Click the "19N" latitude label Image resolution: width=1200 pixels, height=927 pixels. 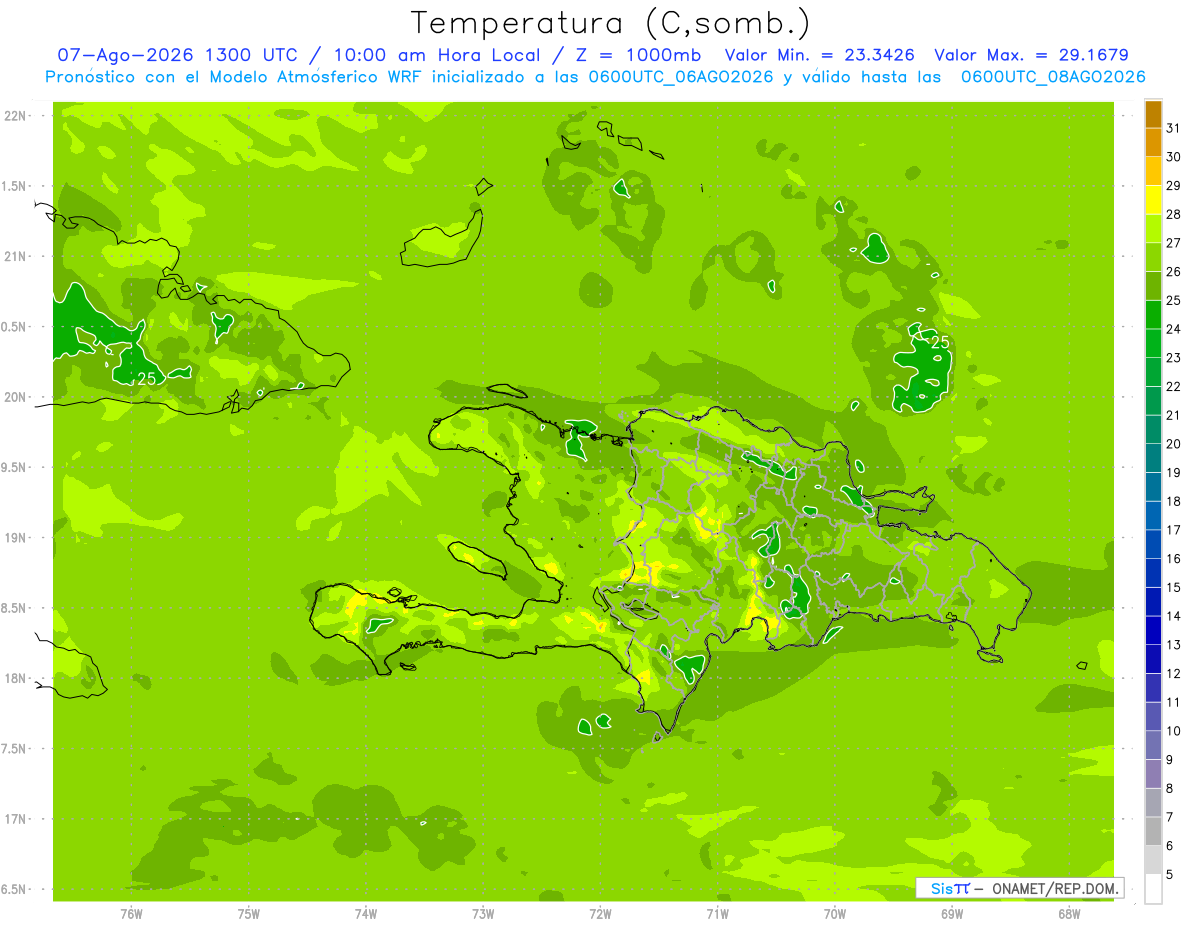click(x=15, y=538)
